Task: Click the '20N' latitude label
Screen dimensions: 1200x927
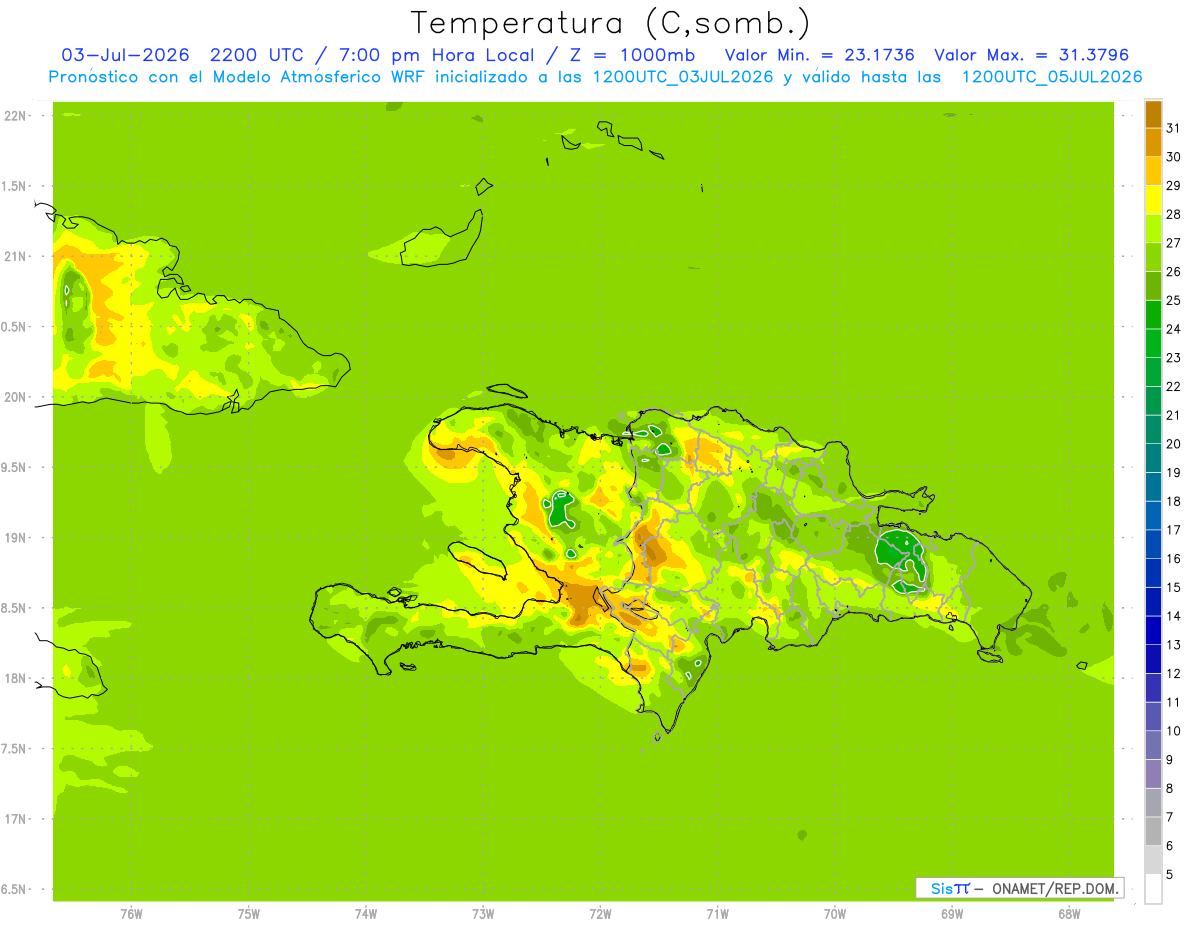Action: [x=14, y=397]
